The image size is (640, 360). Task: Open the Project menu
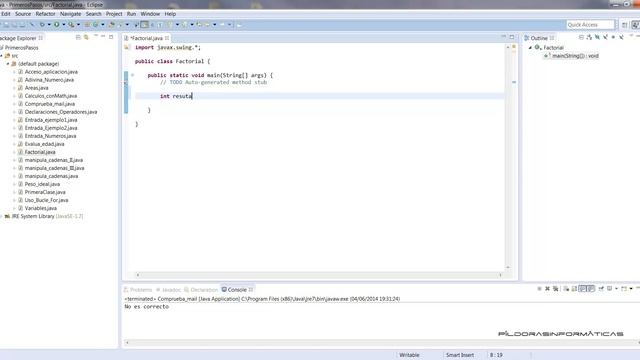pos(114,14)
